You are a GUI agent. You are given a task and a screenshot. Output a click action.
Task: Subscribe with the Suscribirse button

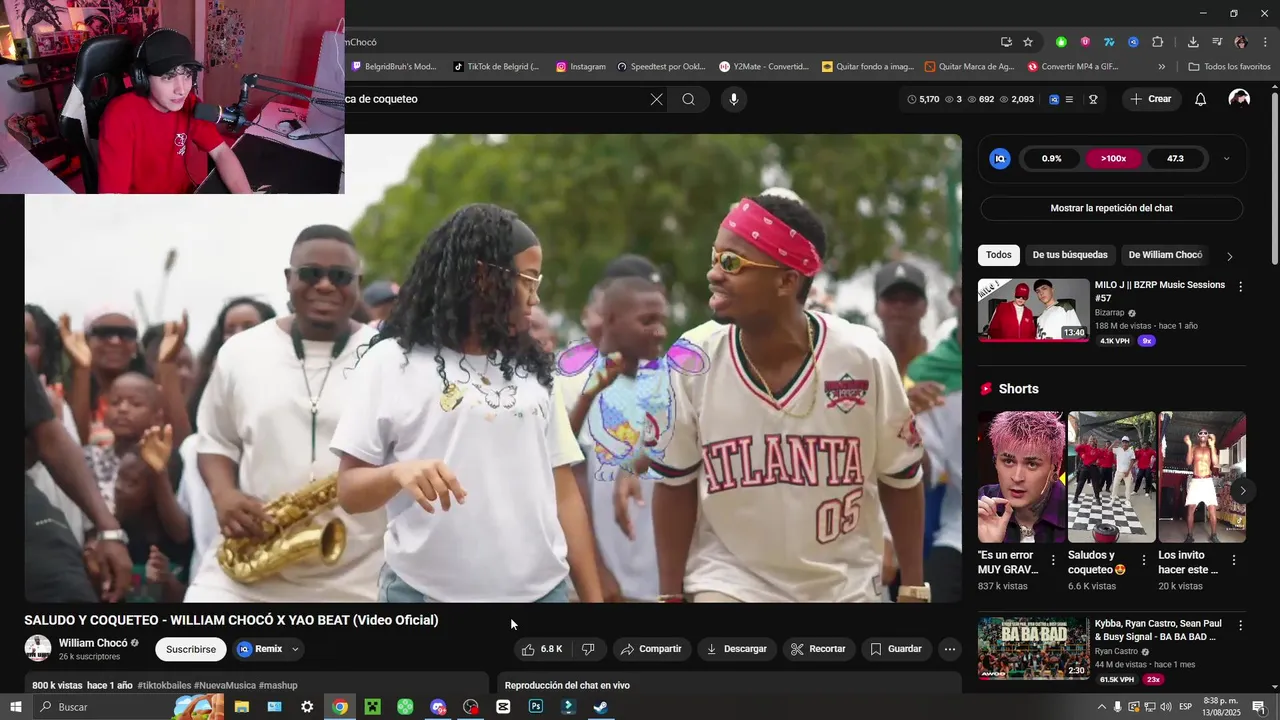tap(191, 649)
